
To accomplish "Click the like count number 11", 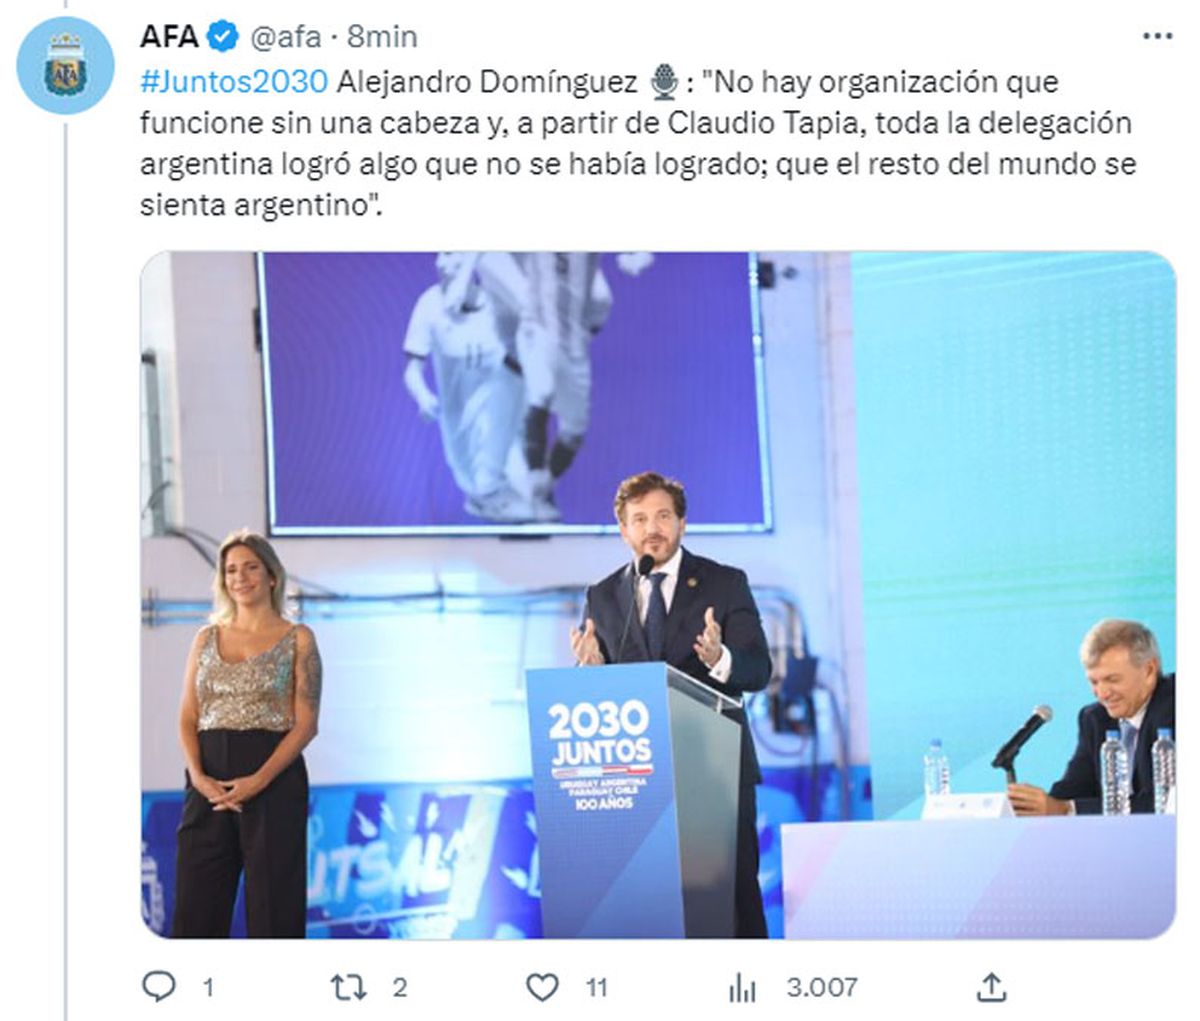I will coord(596,988).
